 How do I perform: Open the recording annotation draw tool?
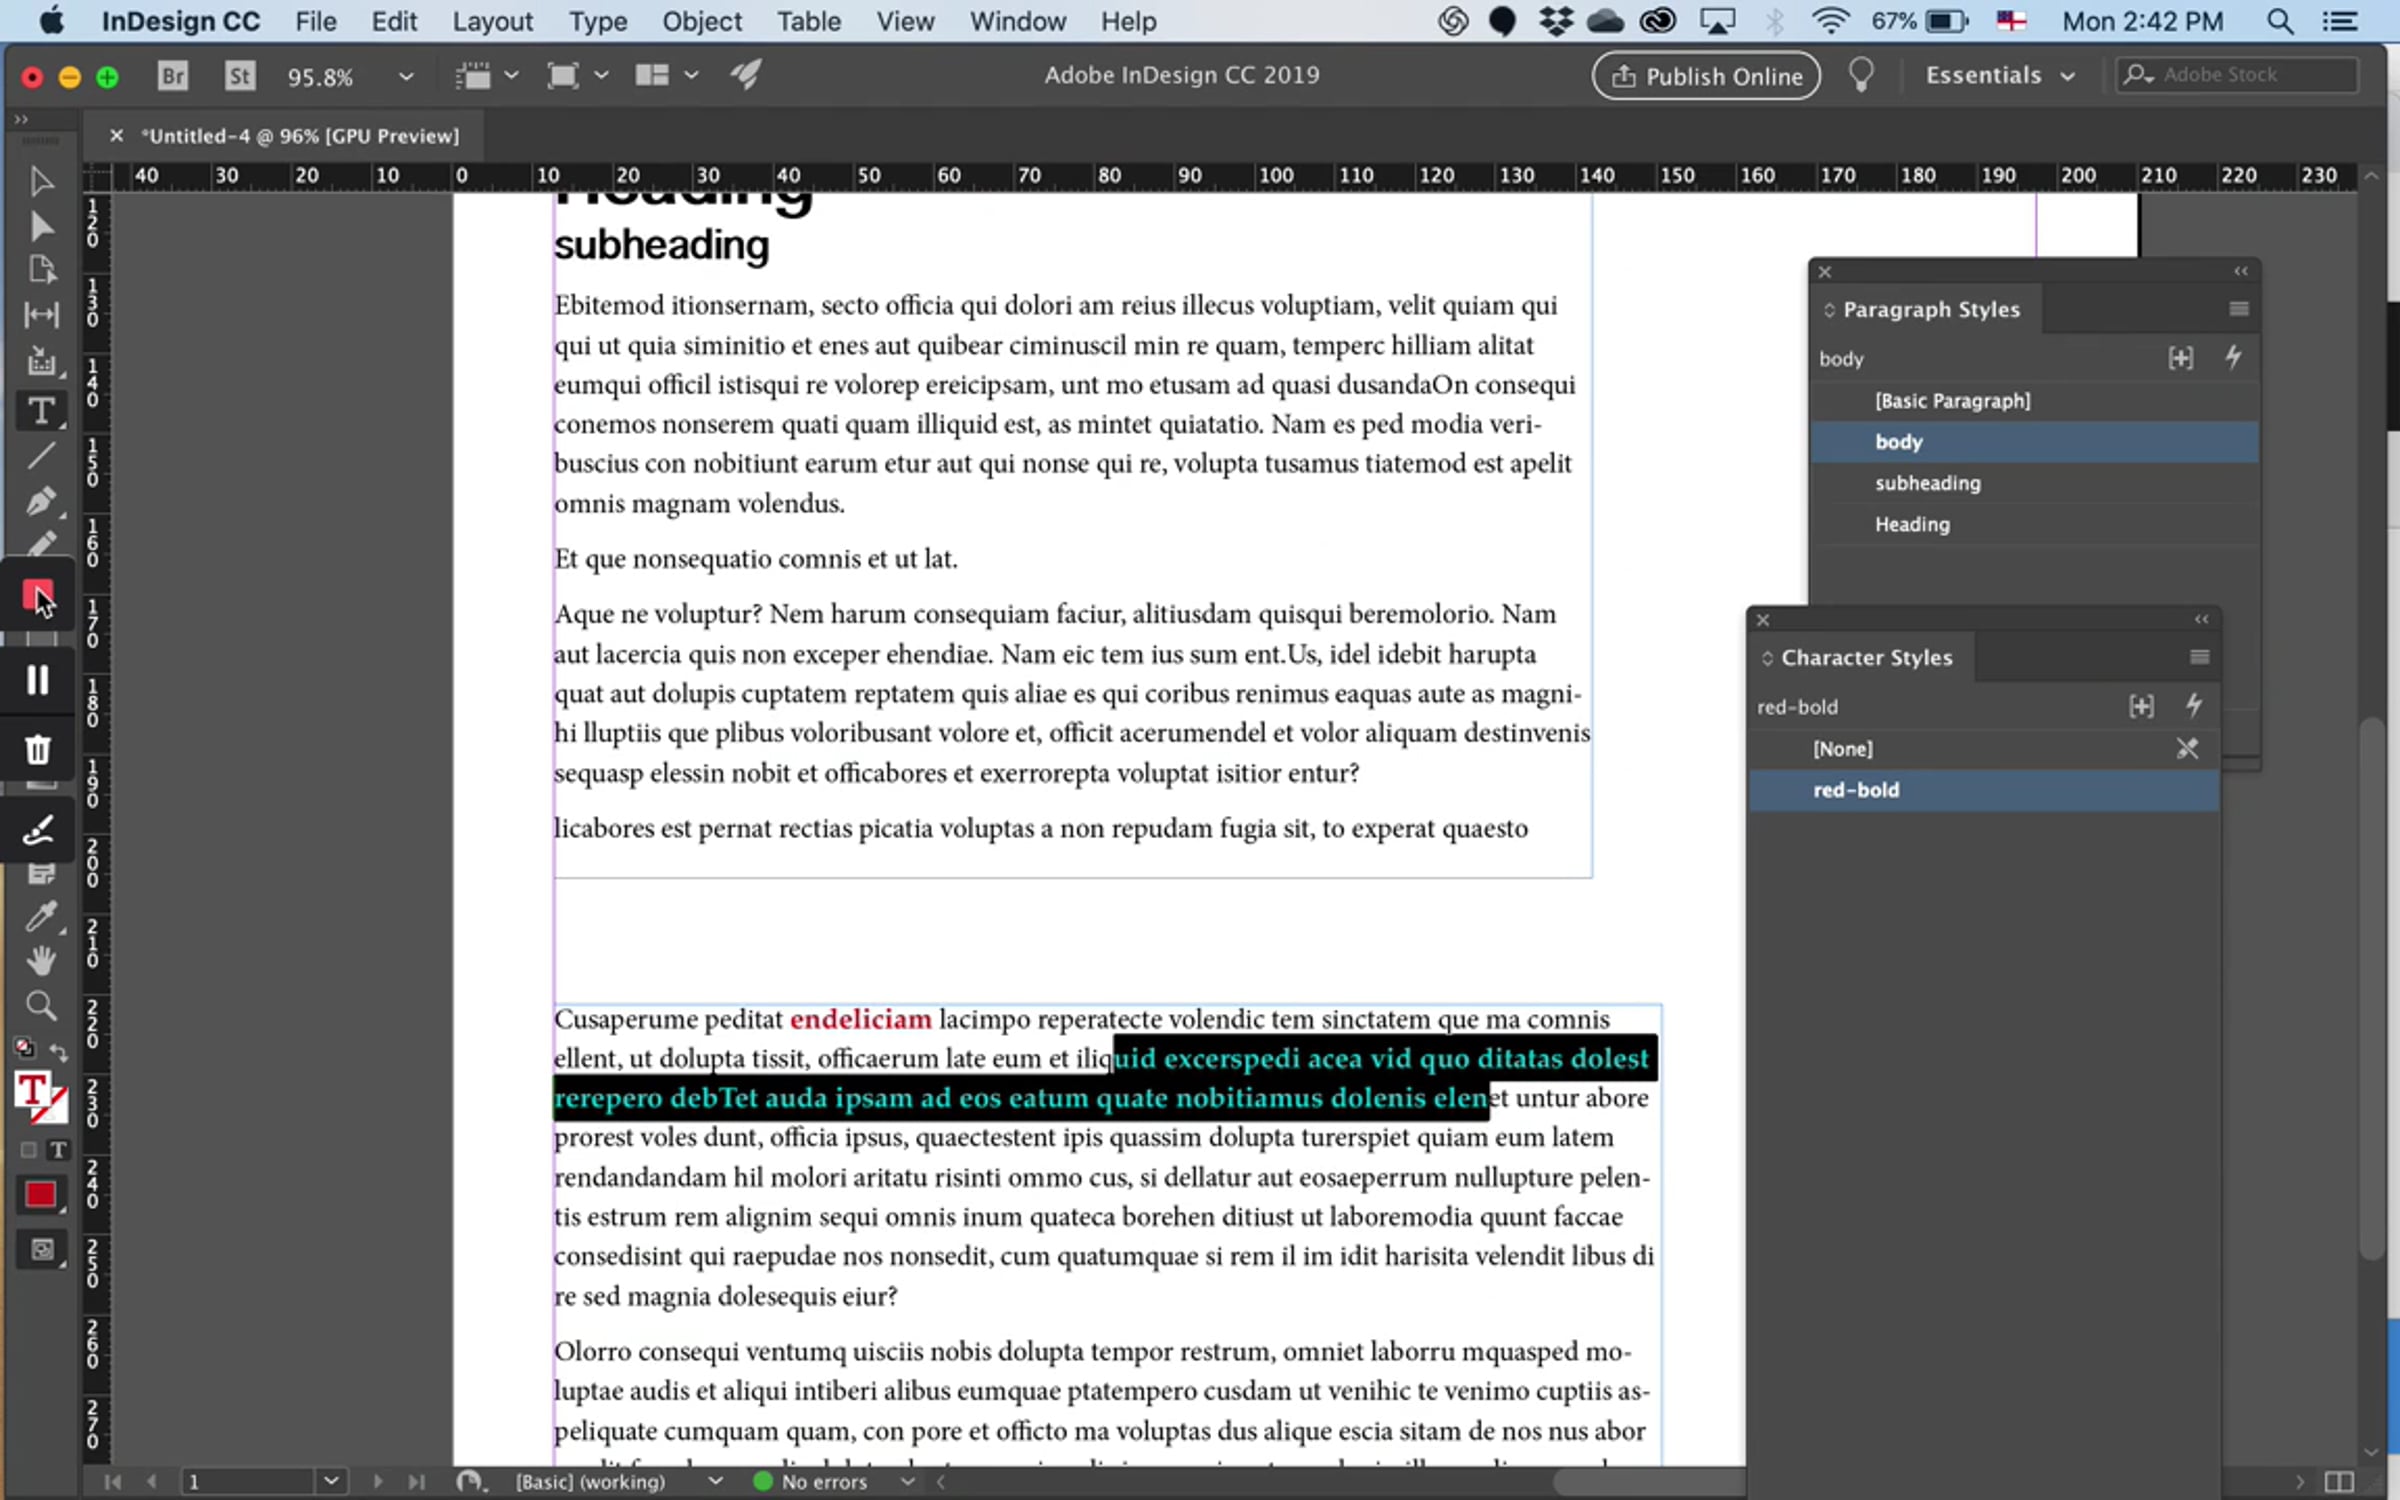click(x=38, y=830)
